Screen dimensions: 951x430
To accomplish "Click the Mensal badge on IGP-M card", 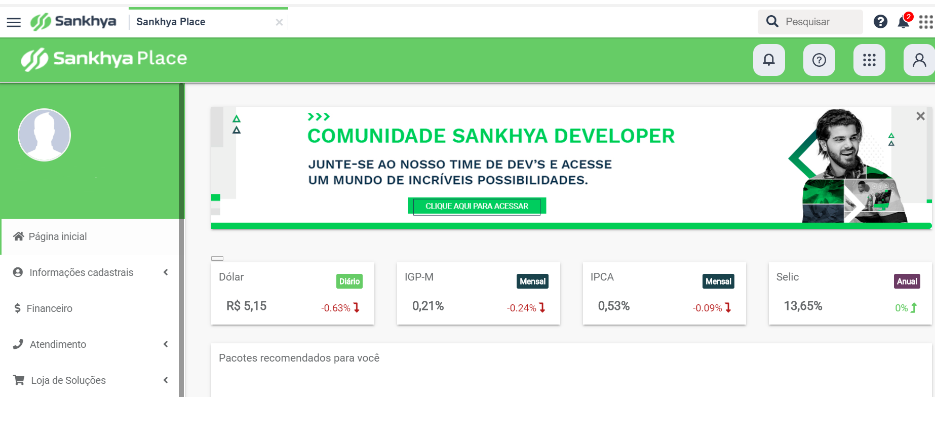I will pyautogui.click(x=533, y=281).
